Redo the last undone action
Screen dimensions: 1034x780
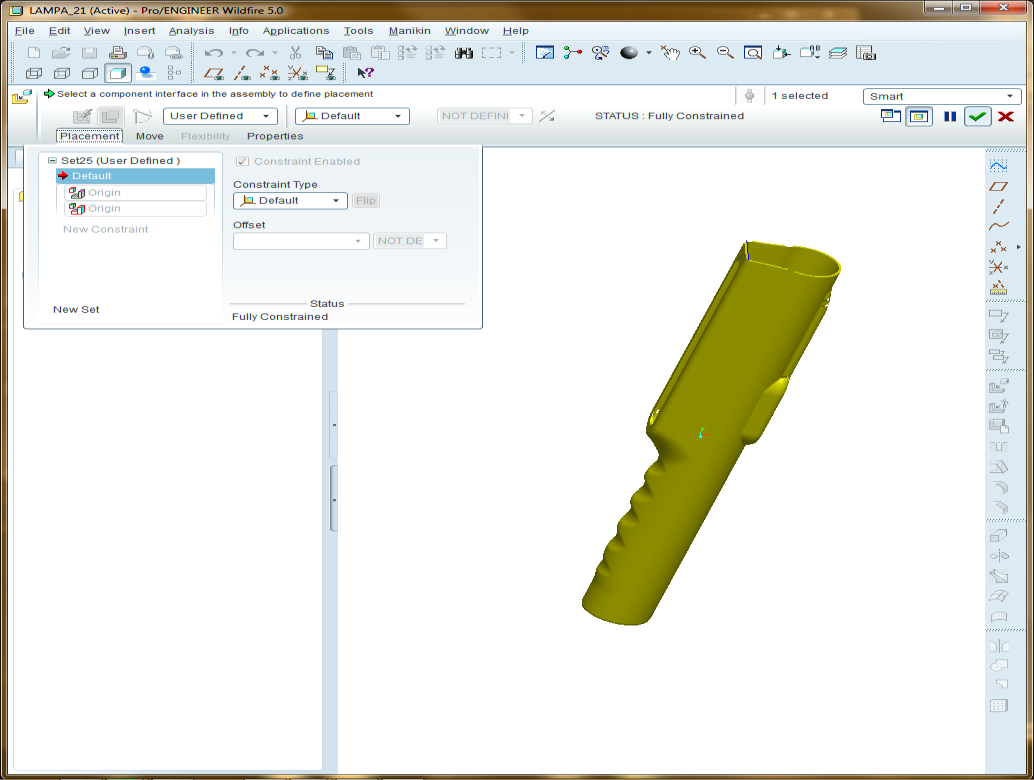click(x=255, y=53)
